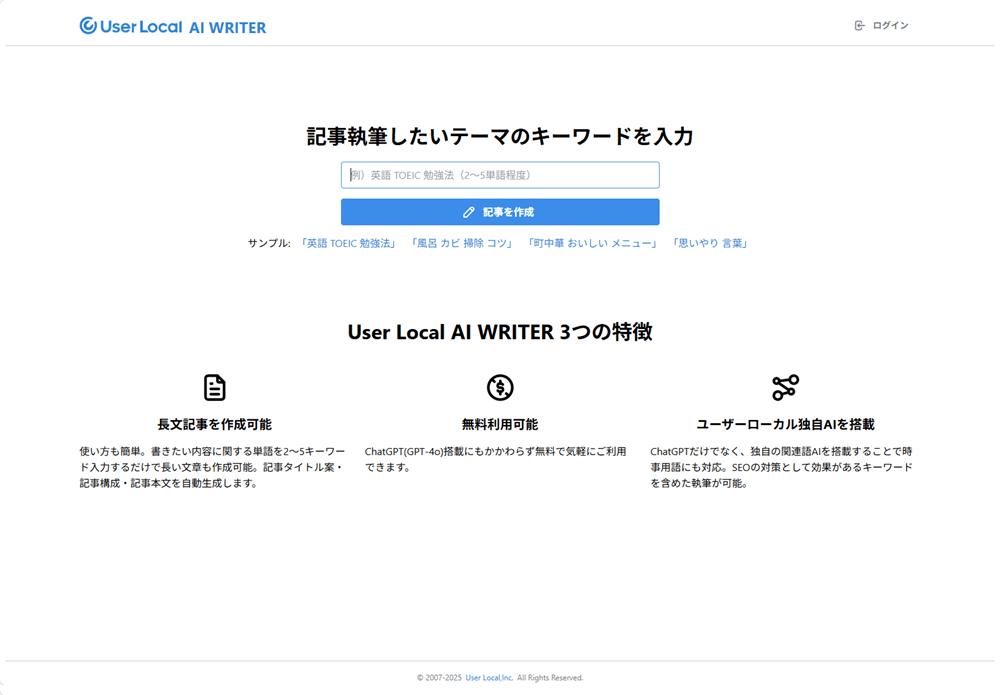Click the description starting ChatGPTだけでなく
Viewport: 1000px width, 695px height.
[x=781, y=467]
